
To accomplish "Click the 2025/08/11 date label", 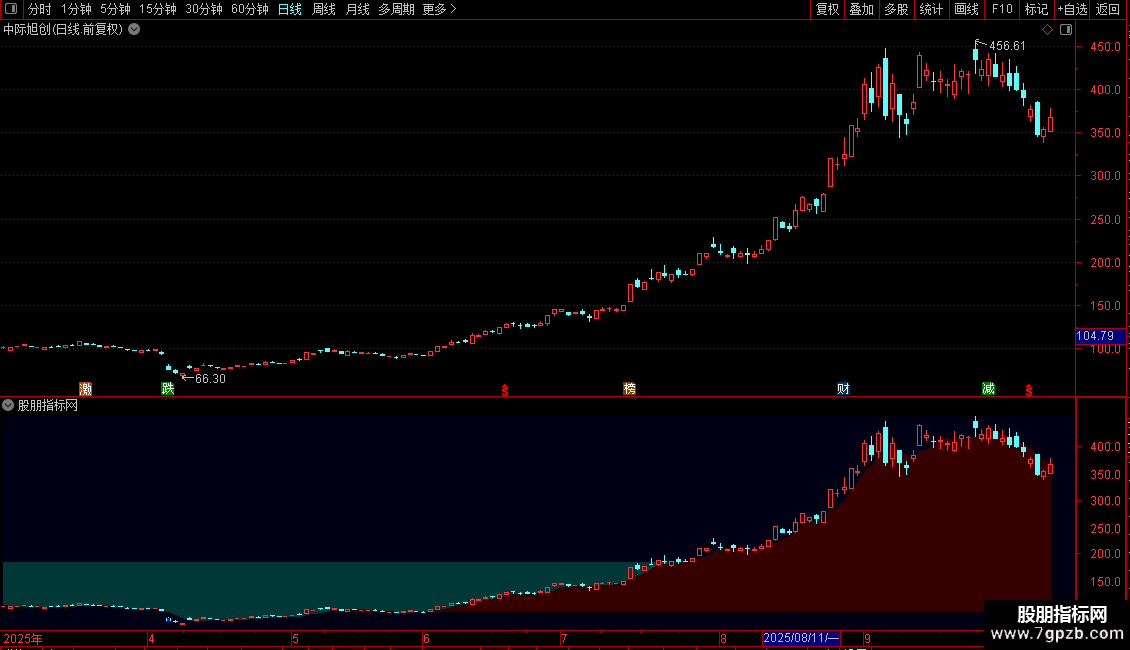I will coord(801,638).
